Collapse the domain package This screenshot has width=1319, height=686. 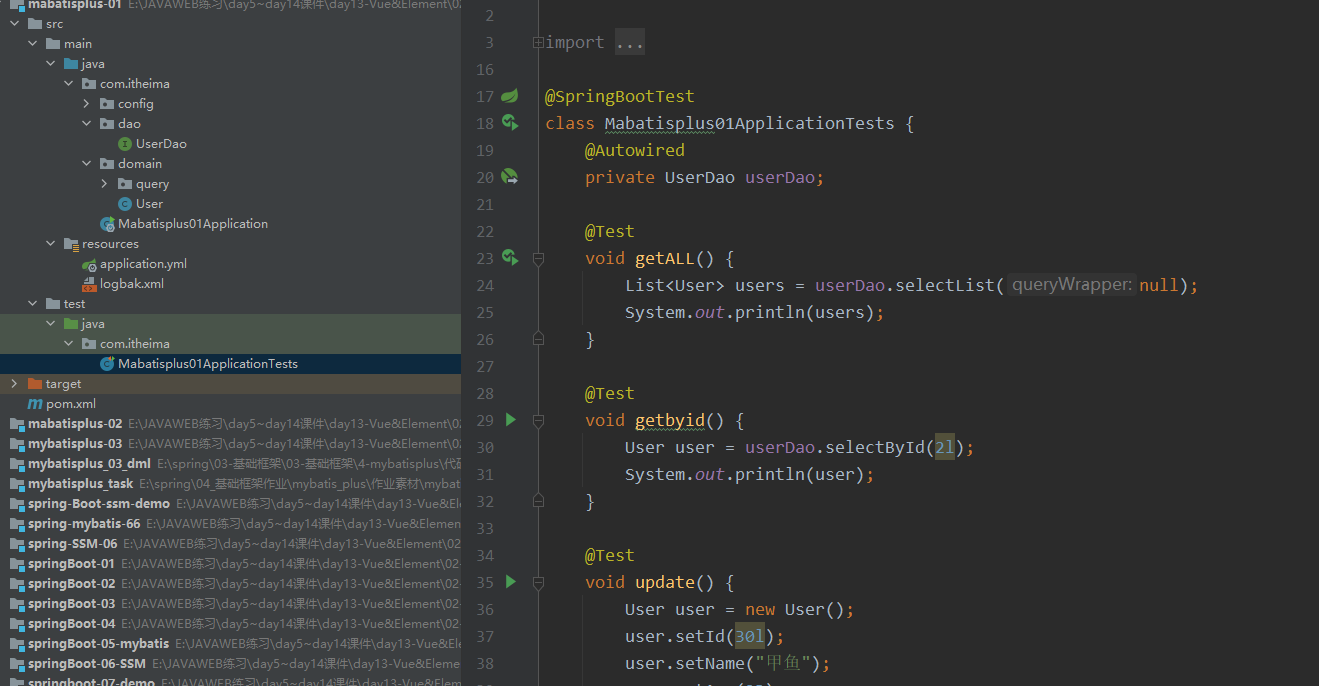click(86, 164)
